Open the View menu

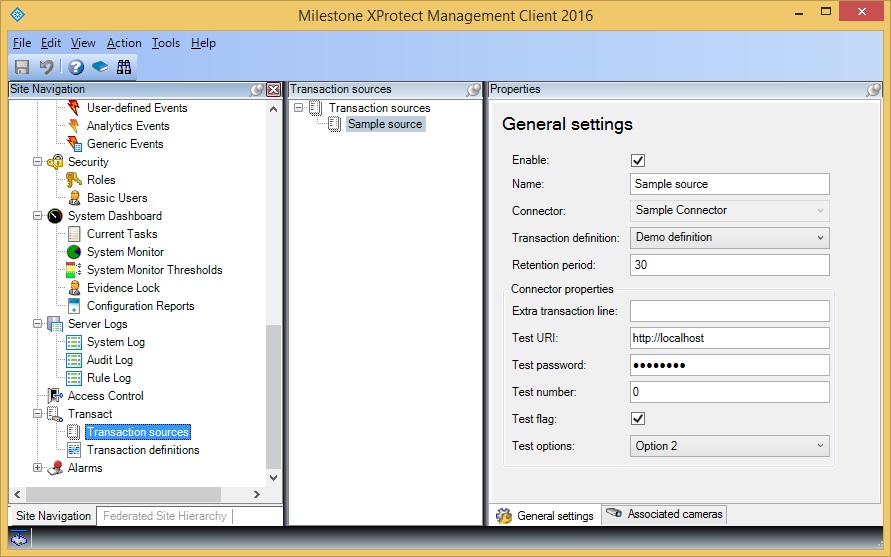[83, 43]
